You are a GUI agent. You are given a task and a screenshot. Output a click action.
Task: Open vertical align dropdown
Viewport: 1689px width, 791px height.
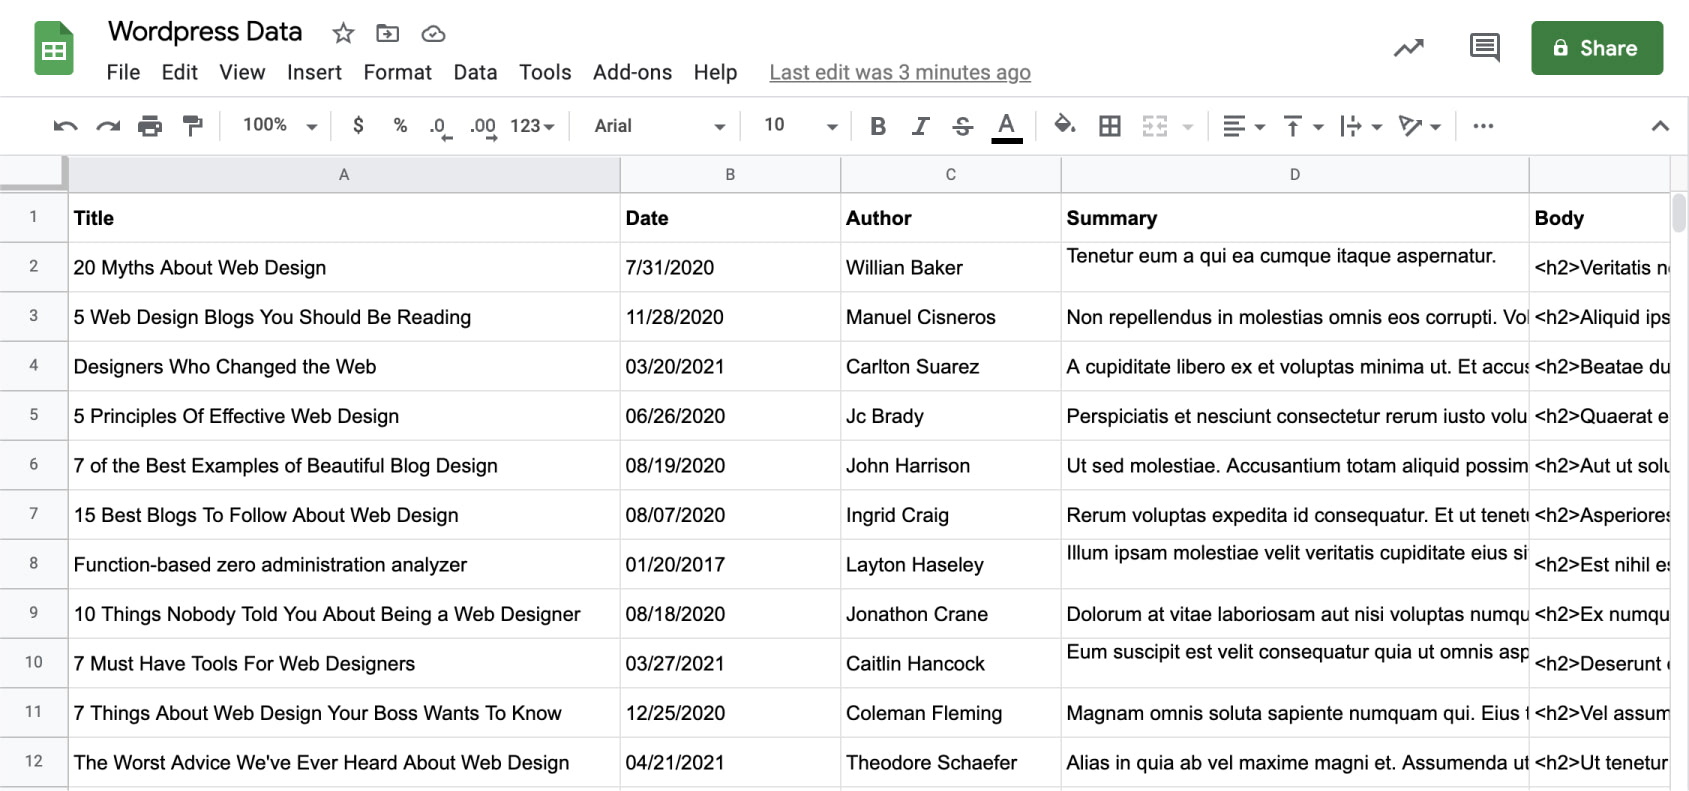point(1303,126)
